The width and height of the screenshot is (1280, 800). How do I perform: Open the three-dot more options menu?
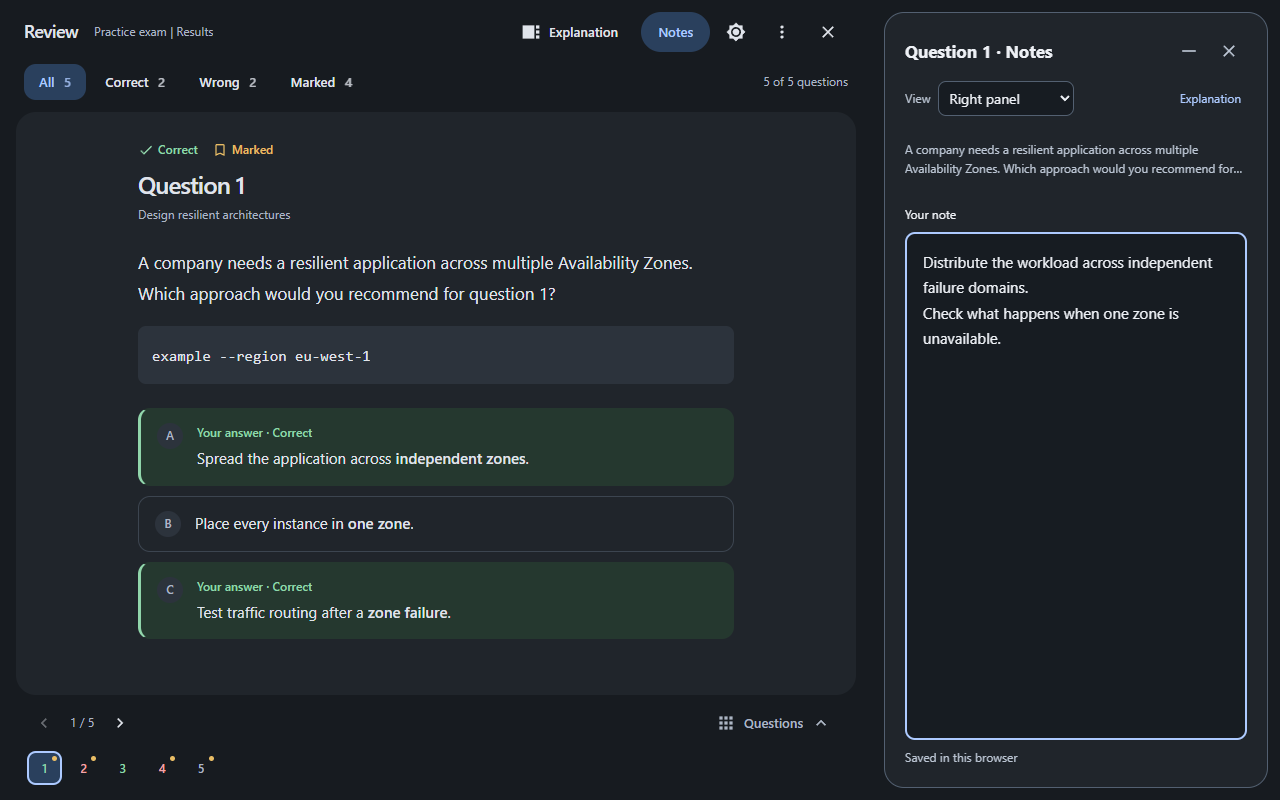click(782, 32)
